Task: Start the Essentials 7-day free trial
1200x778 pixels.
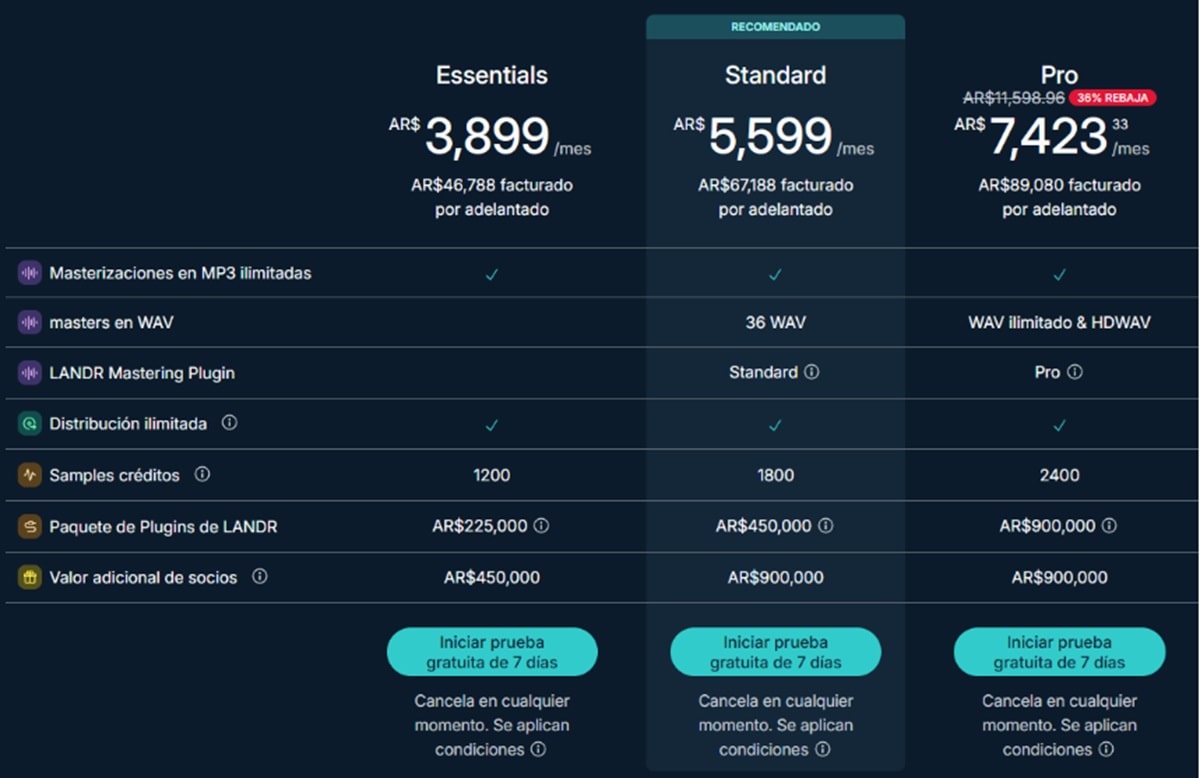Action: [x=492, y=652]
